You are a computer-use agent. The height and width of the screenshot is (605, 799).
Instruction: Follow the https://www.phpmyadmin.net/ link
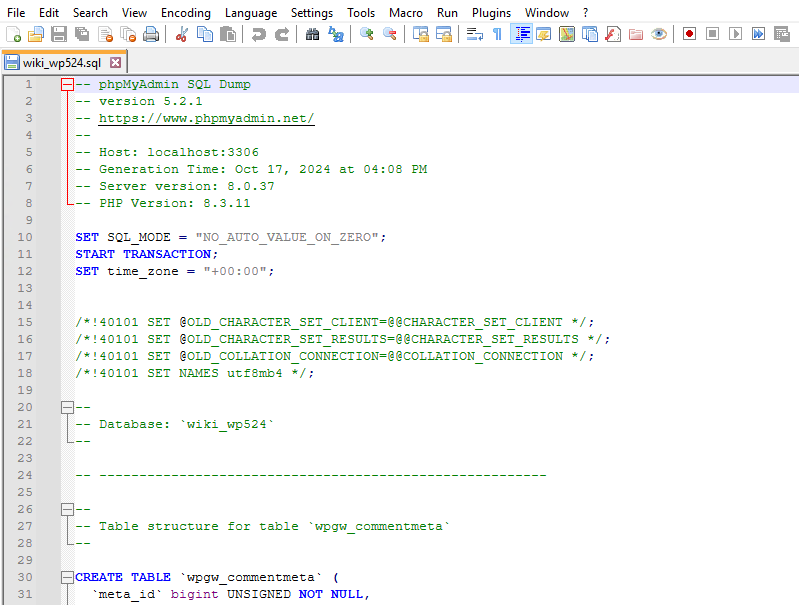click(x=206, y=118)
